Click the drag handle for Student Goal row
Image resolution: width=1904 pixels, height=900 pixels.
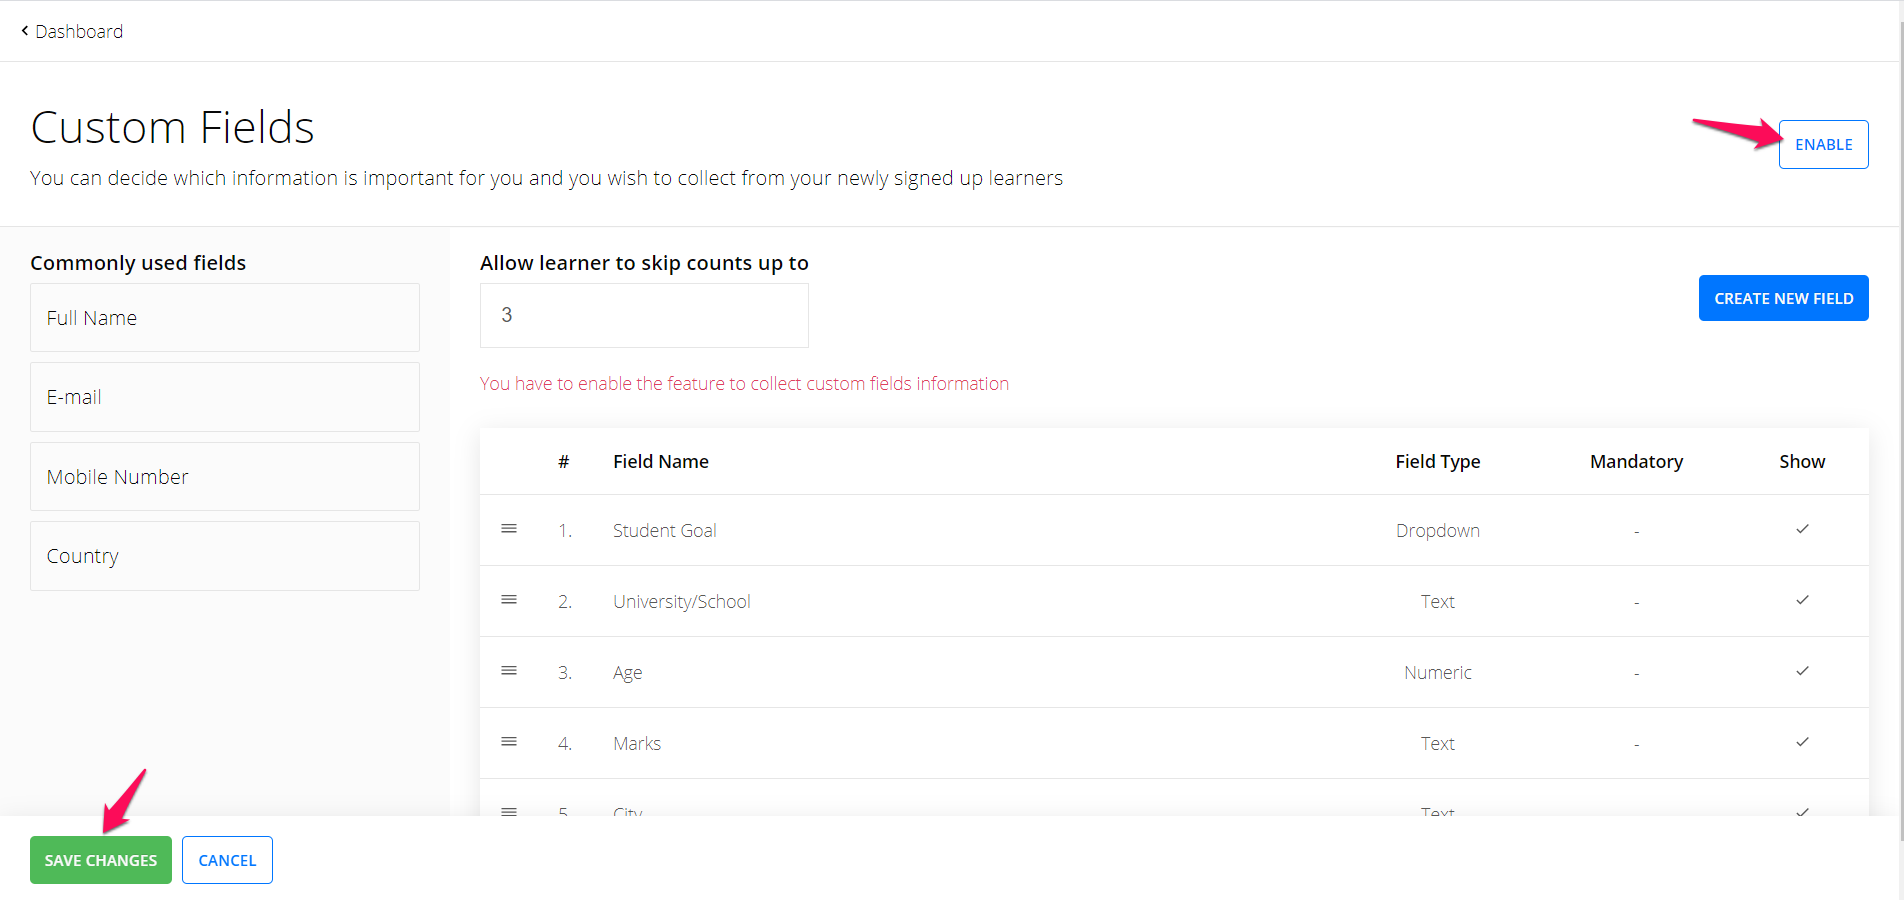click(x=509, y=528)
